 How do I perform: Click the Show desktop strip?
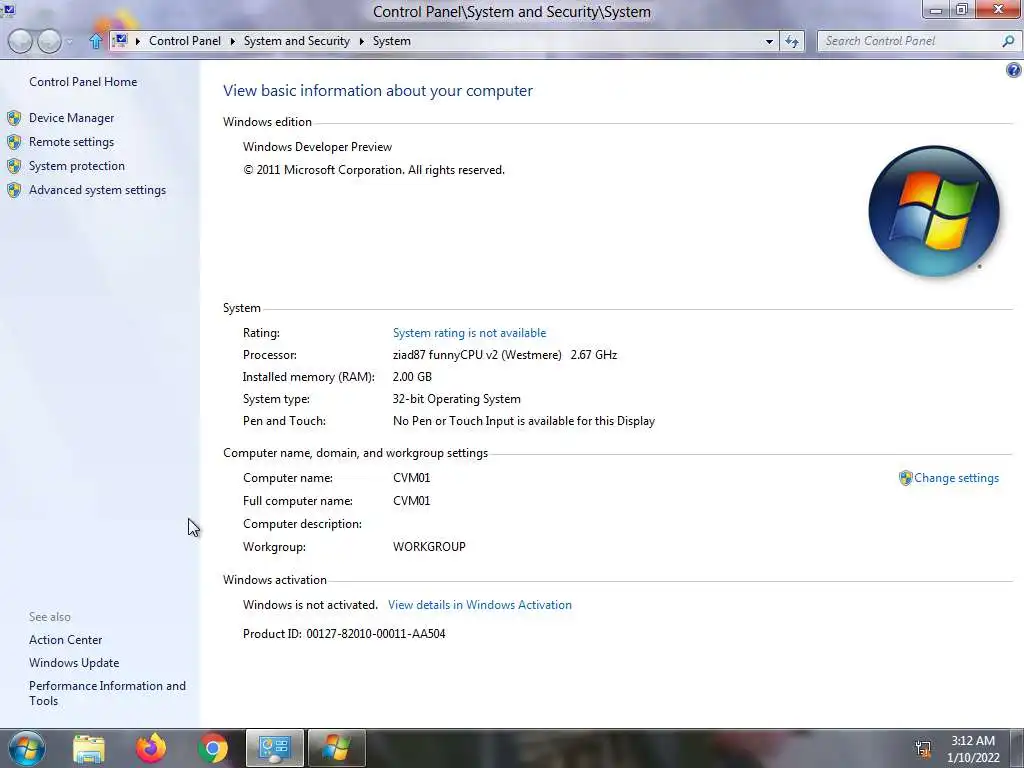click(1016, 748)
